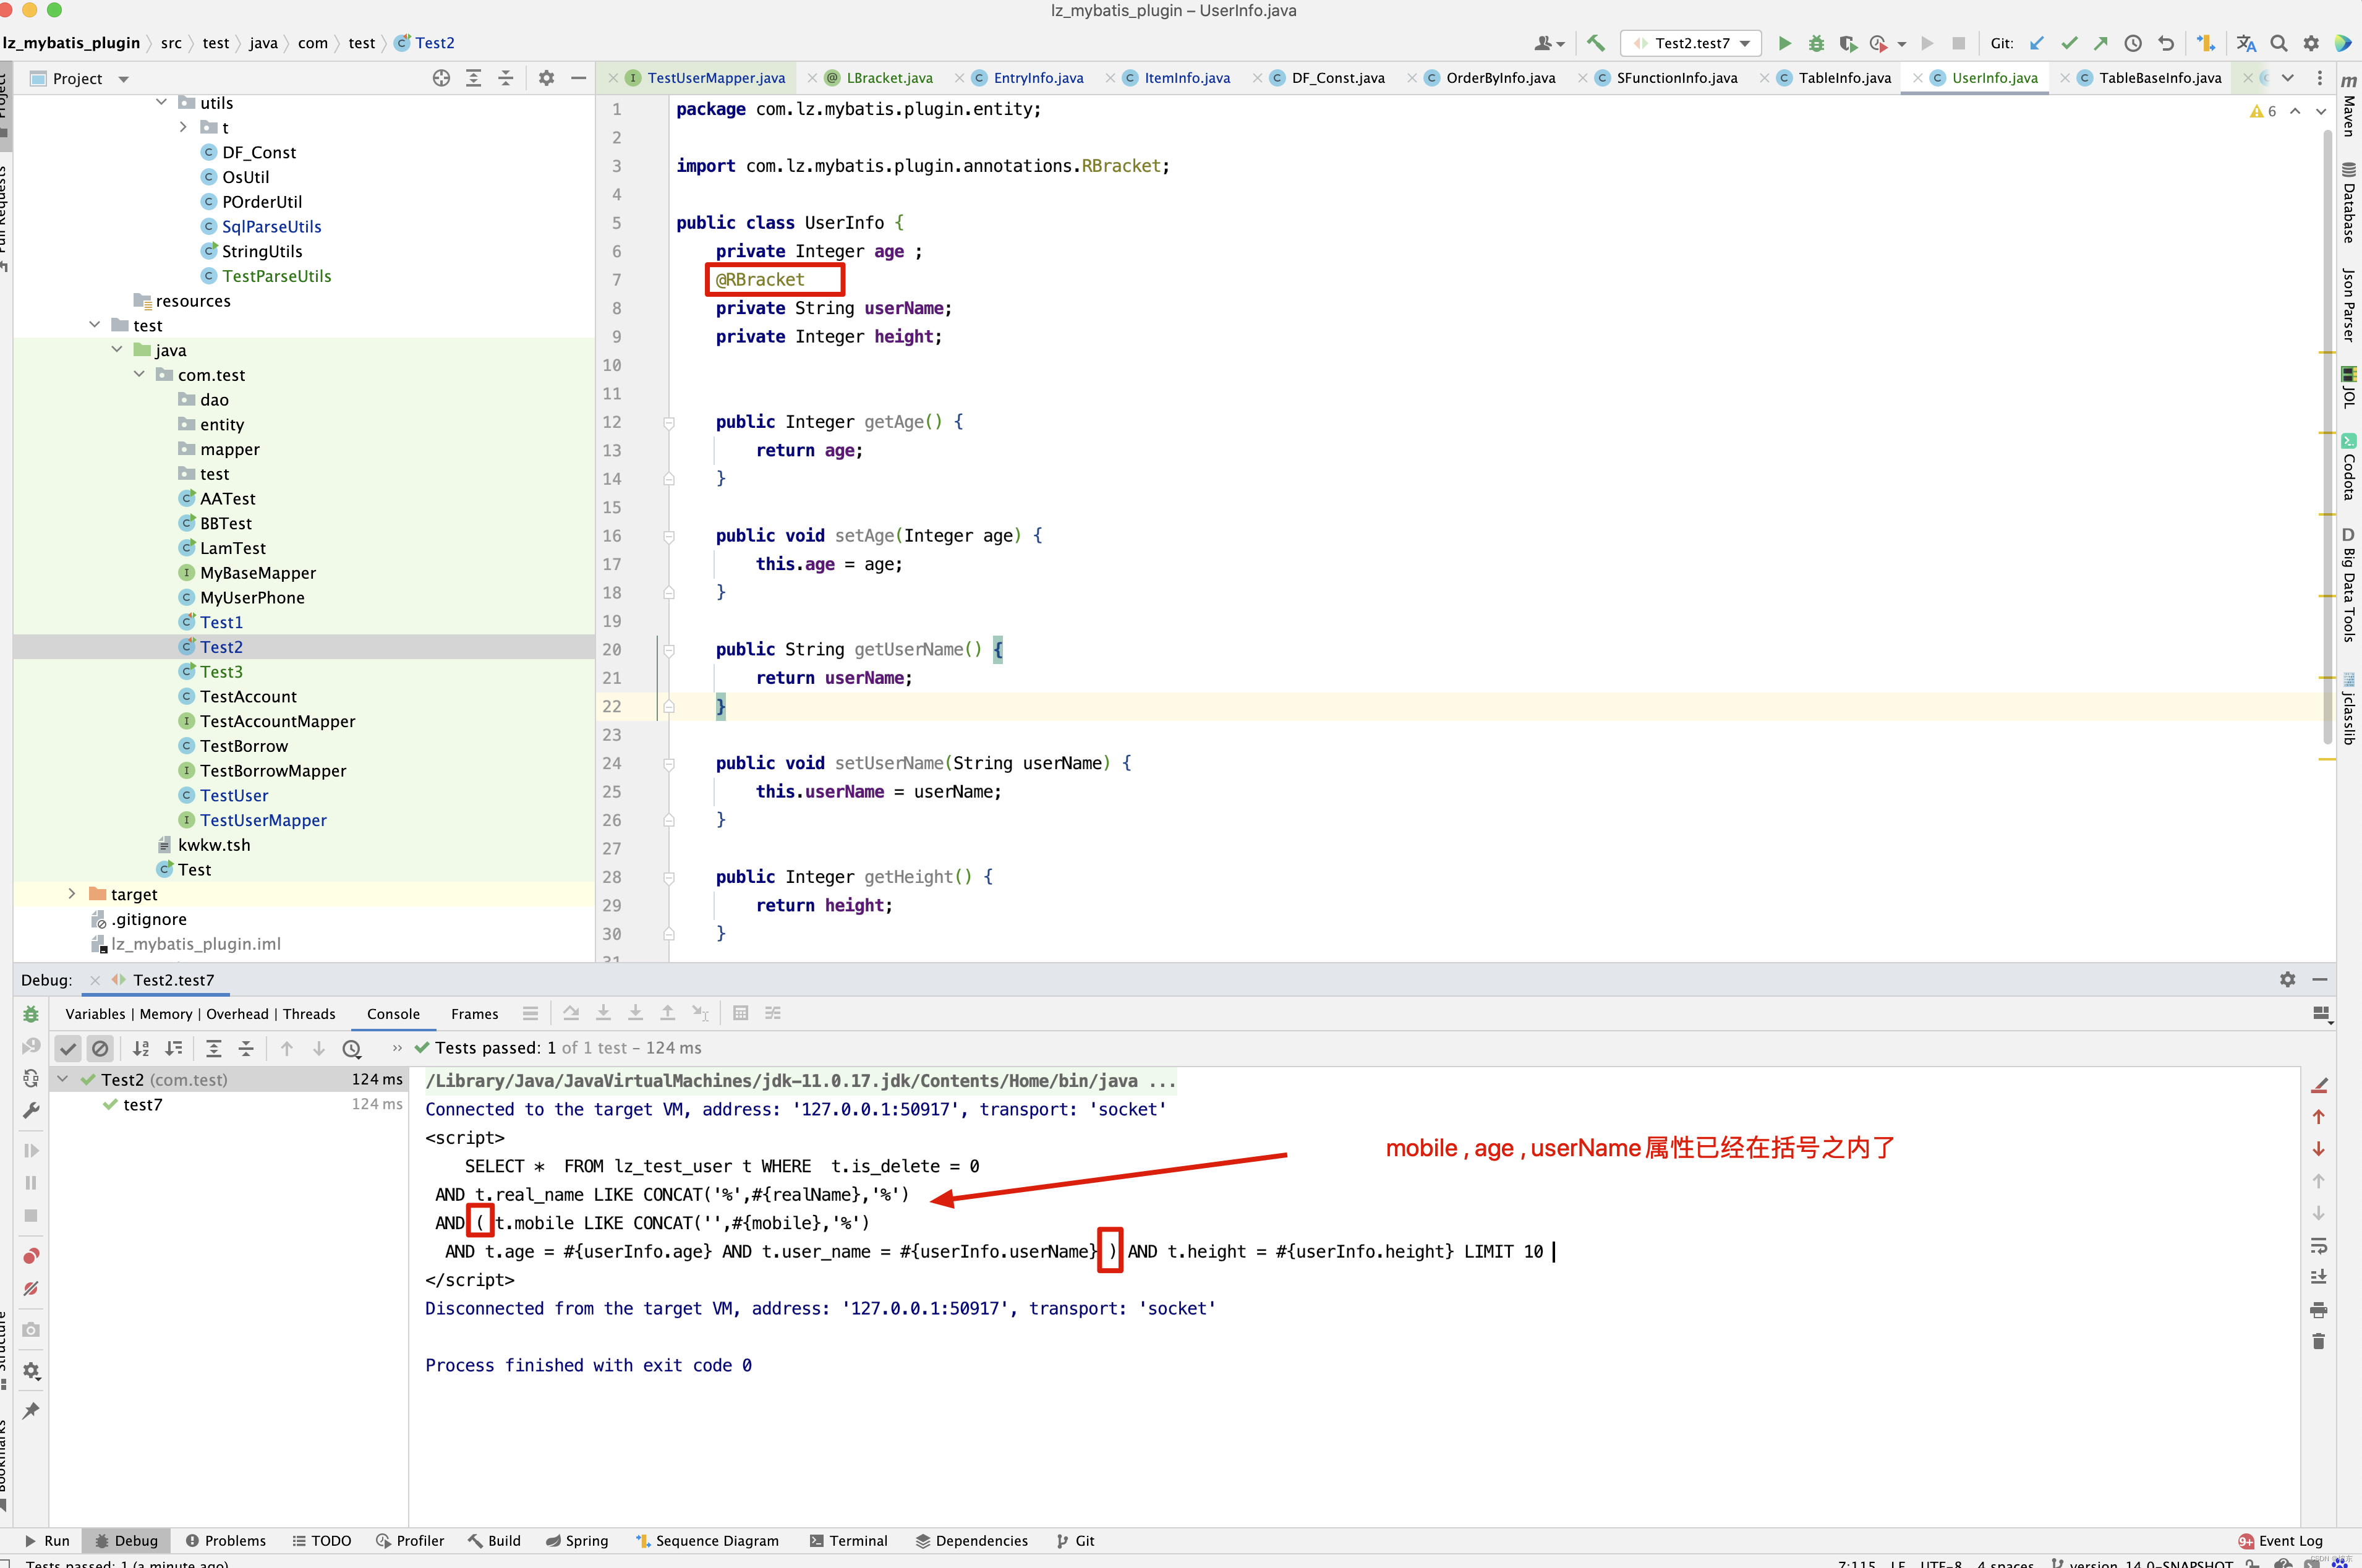Open the Database side panel

coord(2349,202)
